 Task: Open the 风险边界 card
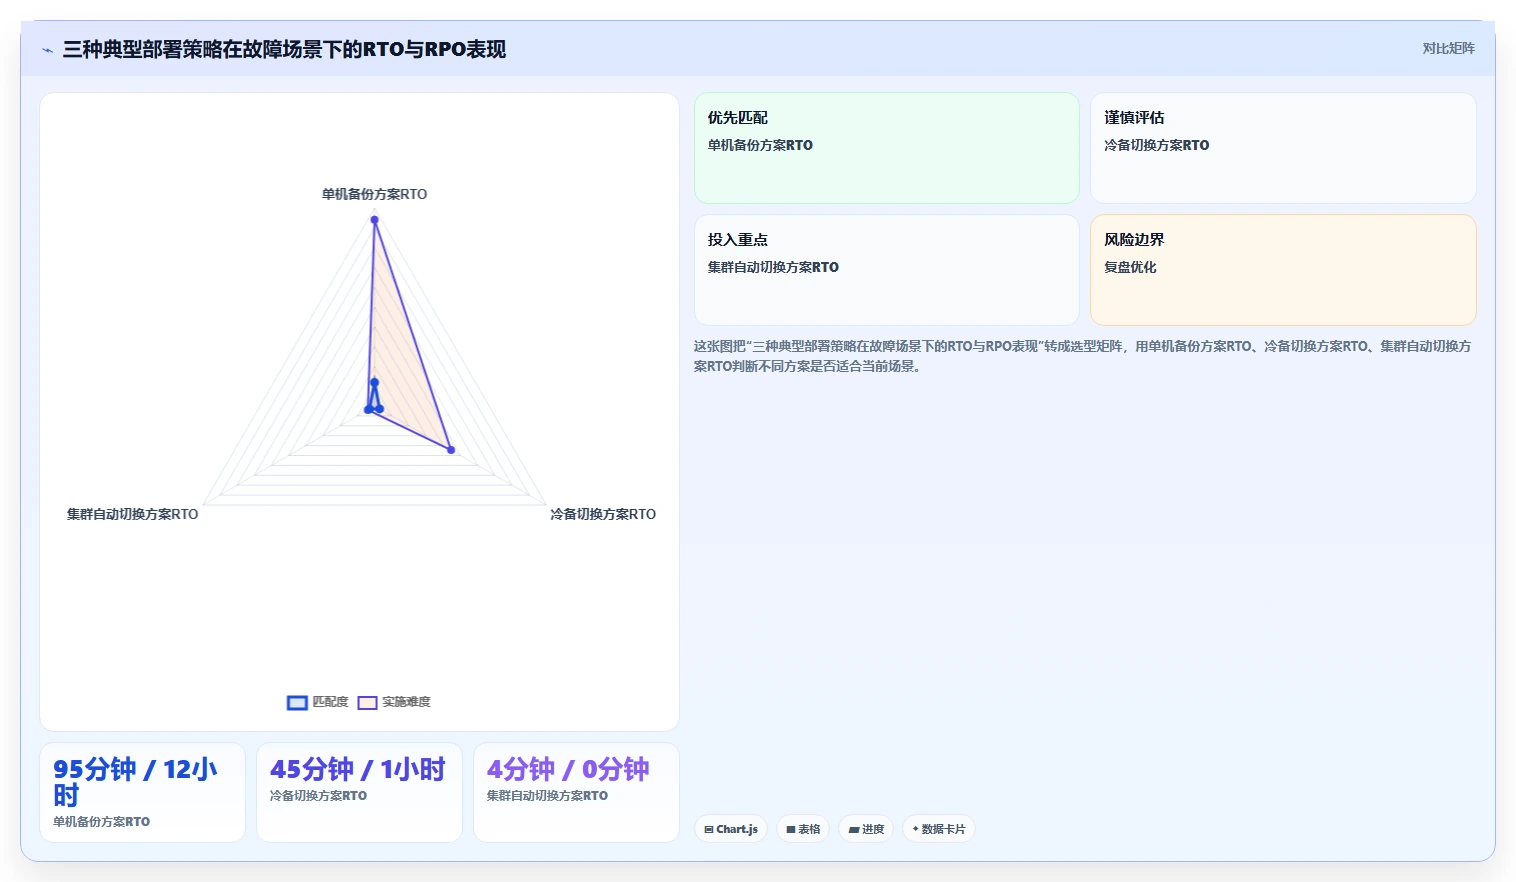(1283, 270)
